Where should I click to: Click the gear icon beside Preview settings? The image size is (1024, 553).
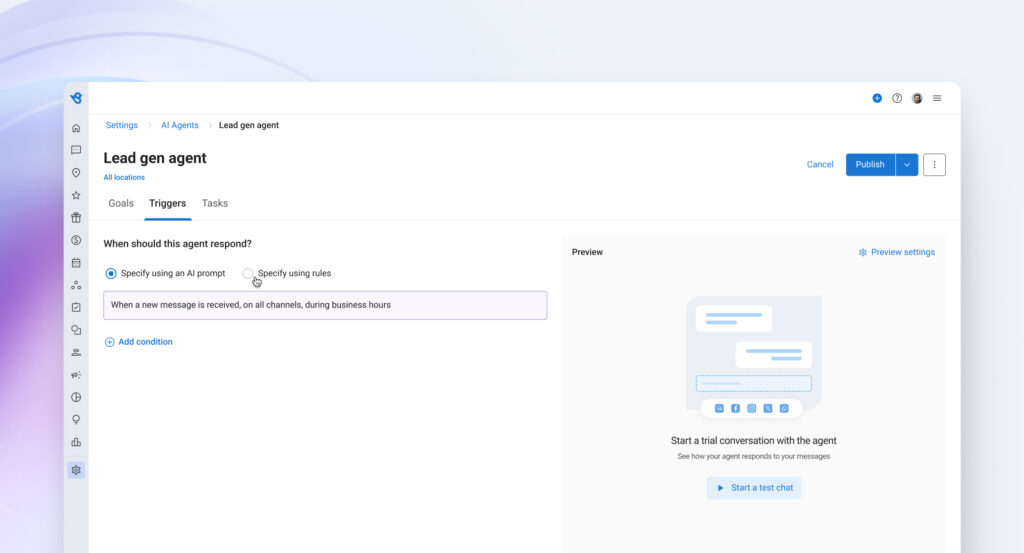(863, 252)
